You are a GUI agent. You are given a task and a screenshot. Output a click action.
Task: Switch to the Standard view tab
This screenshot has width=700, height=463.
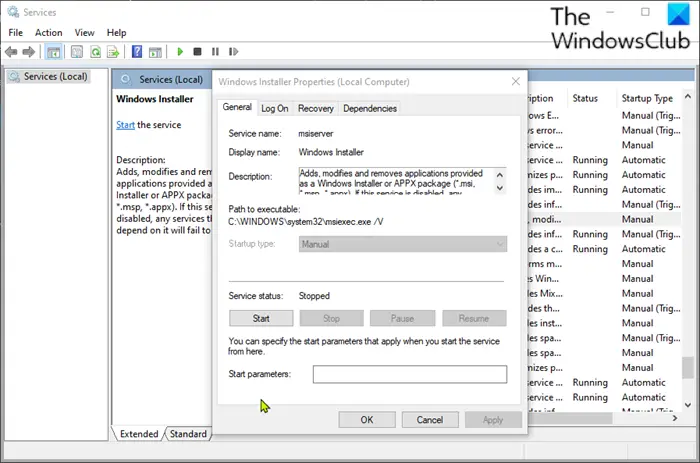pos(188,434)
